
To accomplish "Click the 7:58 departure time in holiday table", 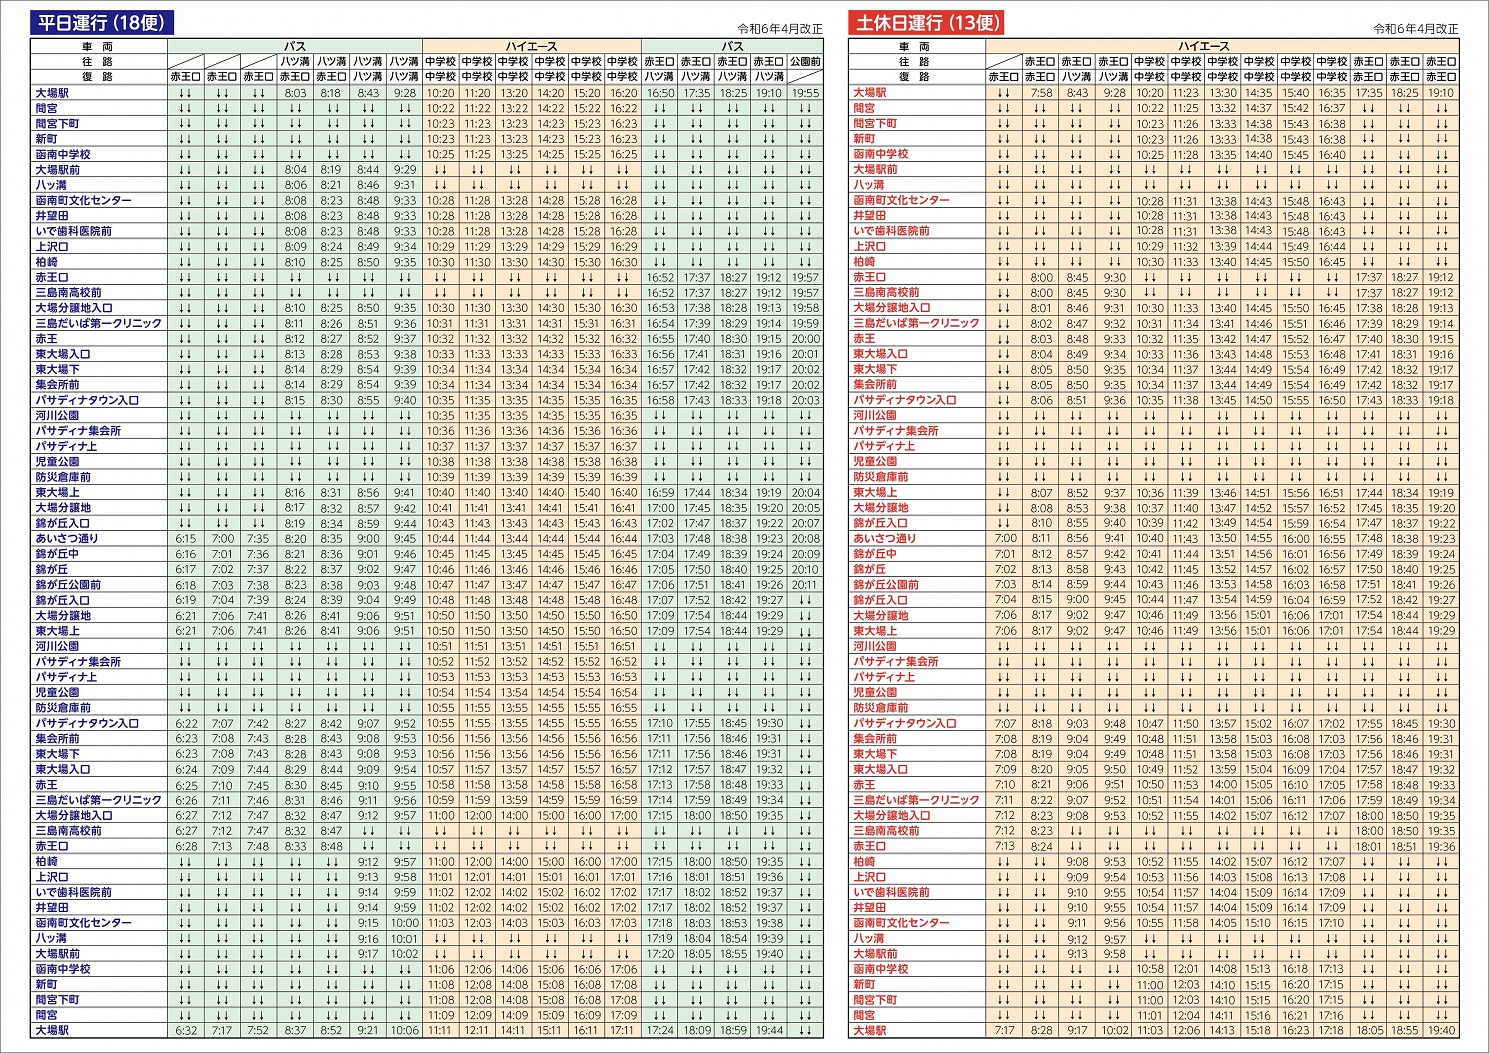I will point(1041,92).
